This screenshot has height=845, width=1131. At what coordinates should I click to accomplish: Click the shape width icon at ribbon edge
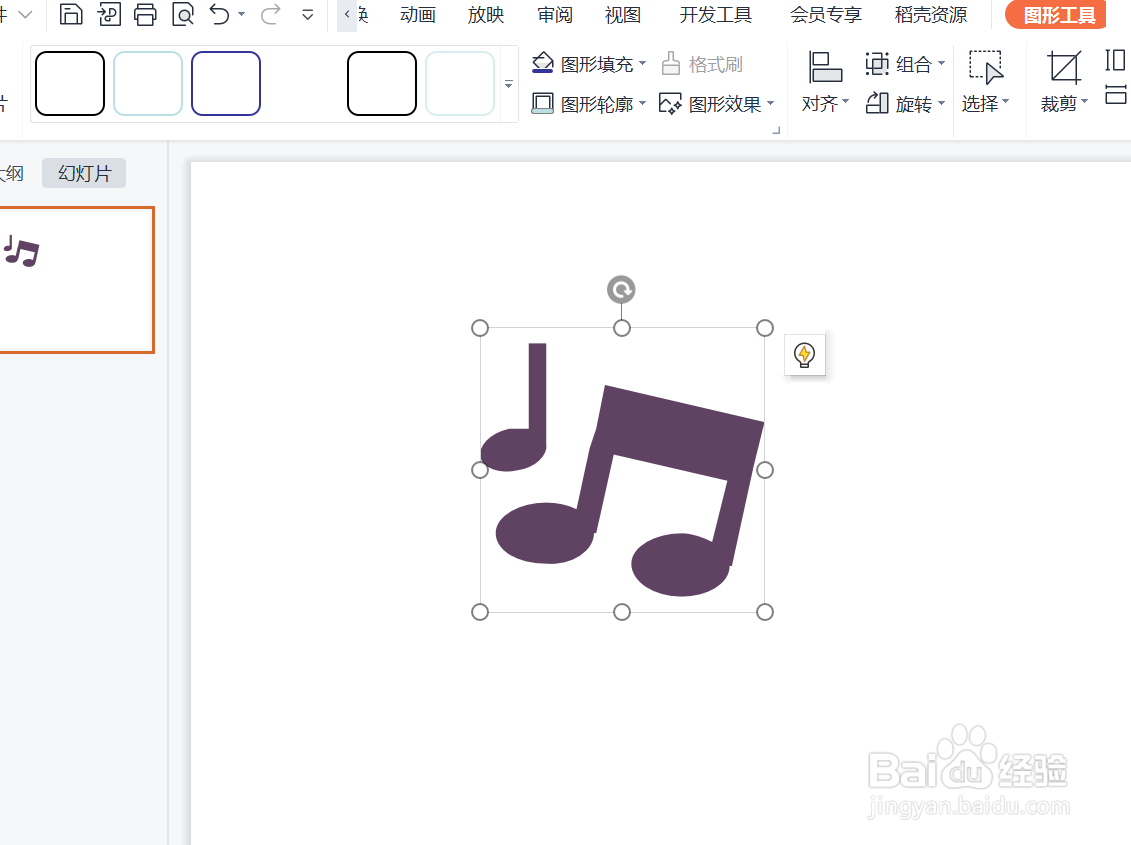tap(1116, 95)
